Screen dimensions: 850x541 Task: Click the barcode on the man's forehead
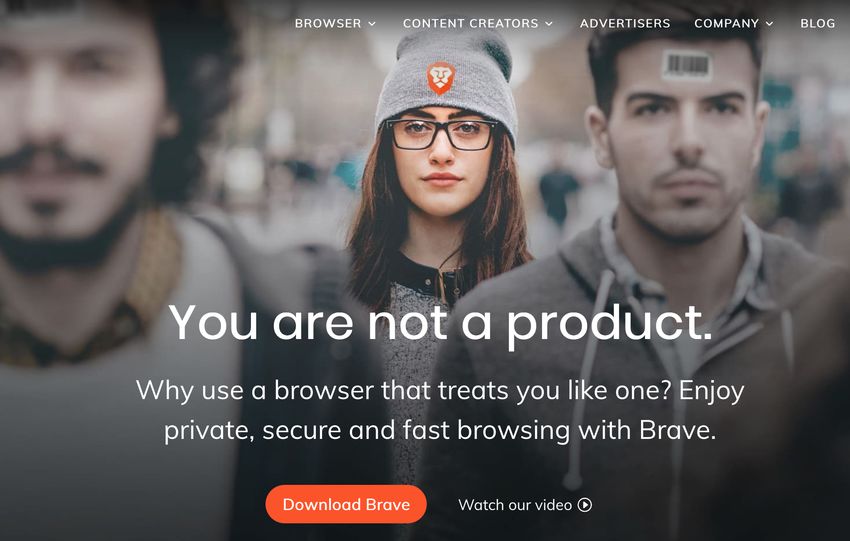click(x=686, y=65)
